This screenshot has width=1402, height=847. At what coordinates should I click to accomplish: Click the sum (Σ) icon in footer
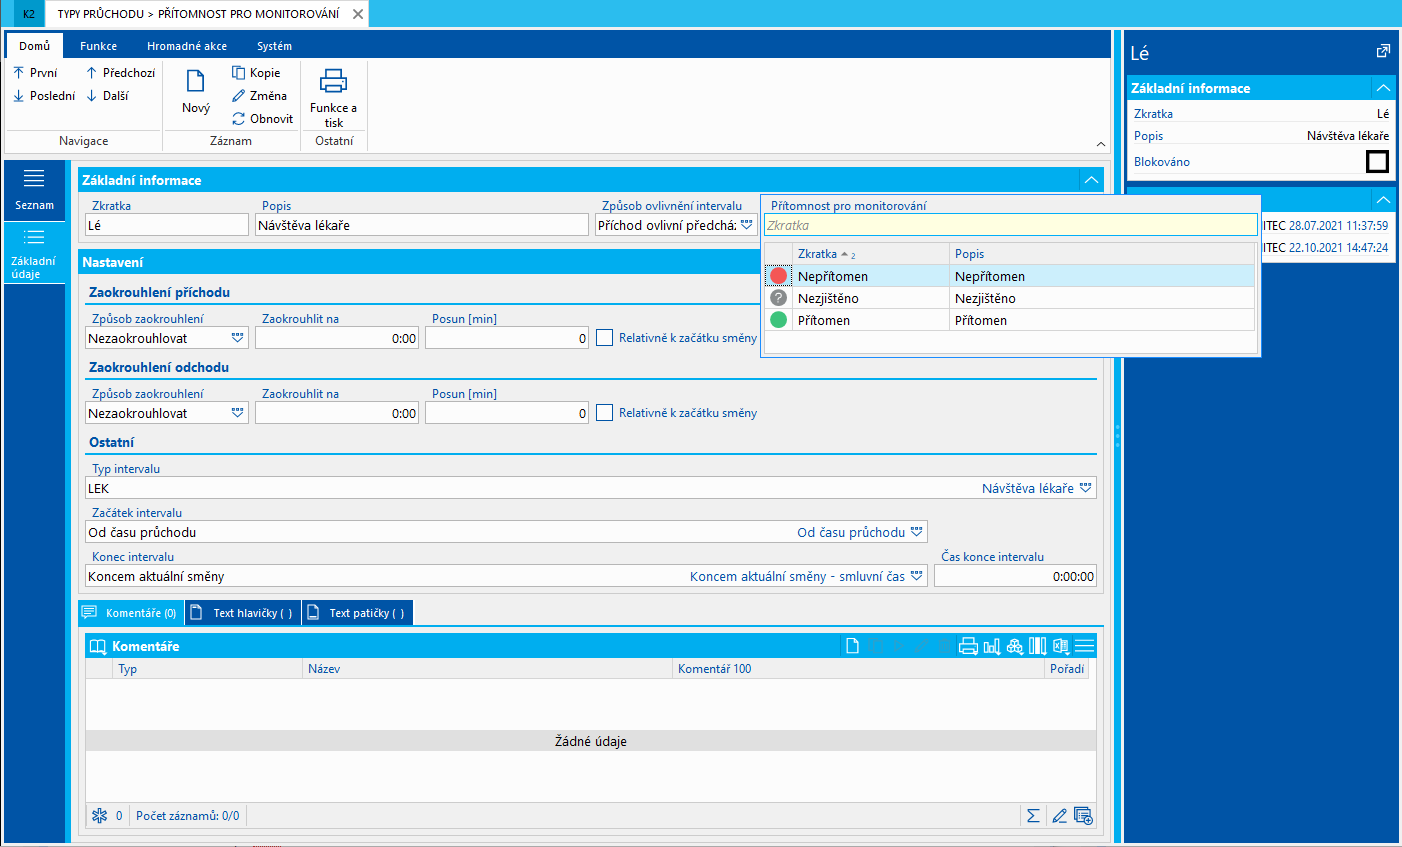tap(1033, 816)
